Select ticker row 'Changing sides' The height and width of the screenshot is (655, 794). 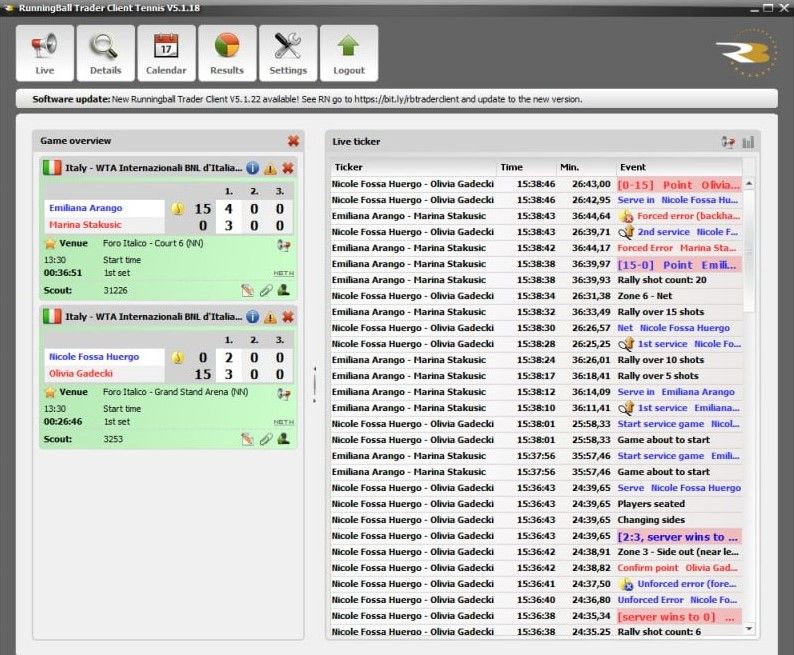click(536, 520)
